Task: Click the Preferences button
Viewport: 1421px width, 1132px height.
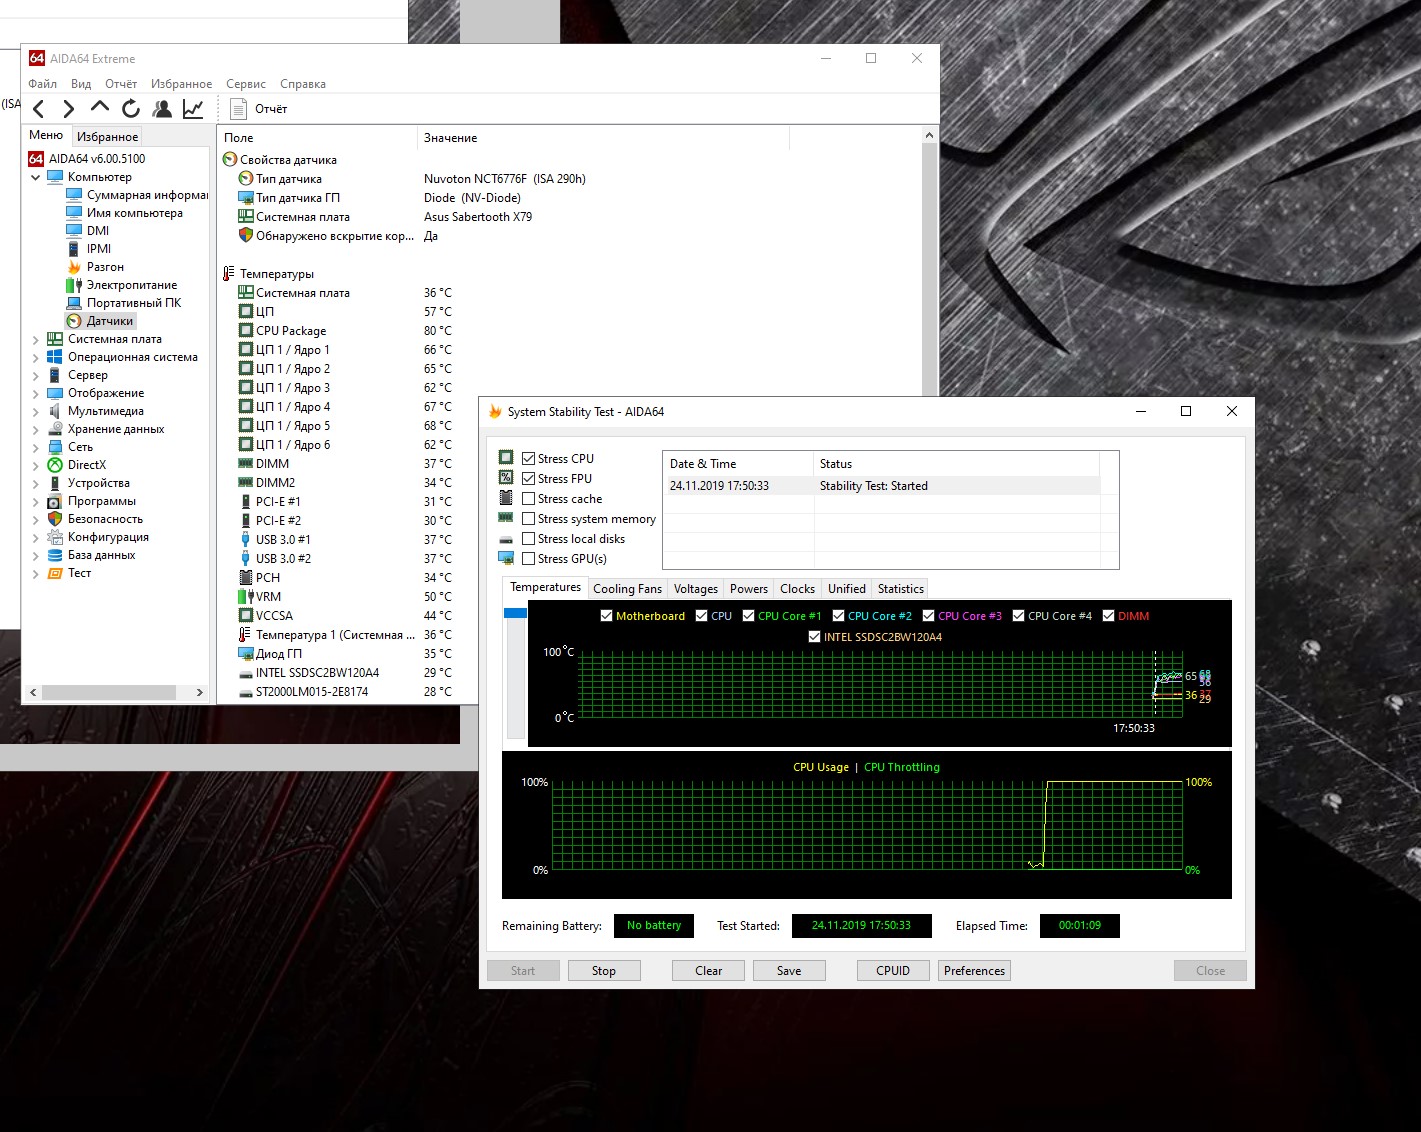Action: point(974,971)
